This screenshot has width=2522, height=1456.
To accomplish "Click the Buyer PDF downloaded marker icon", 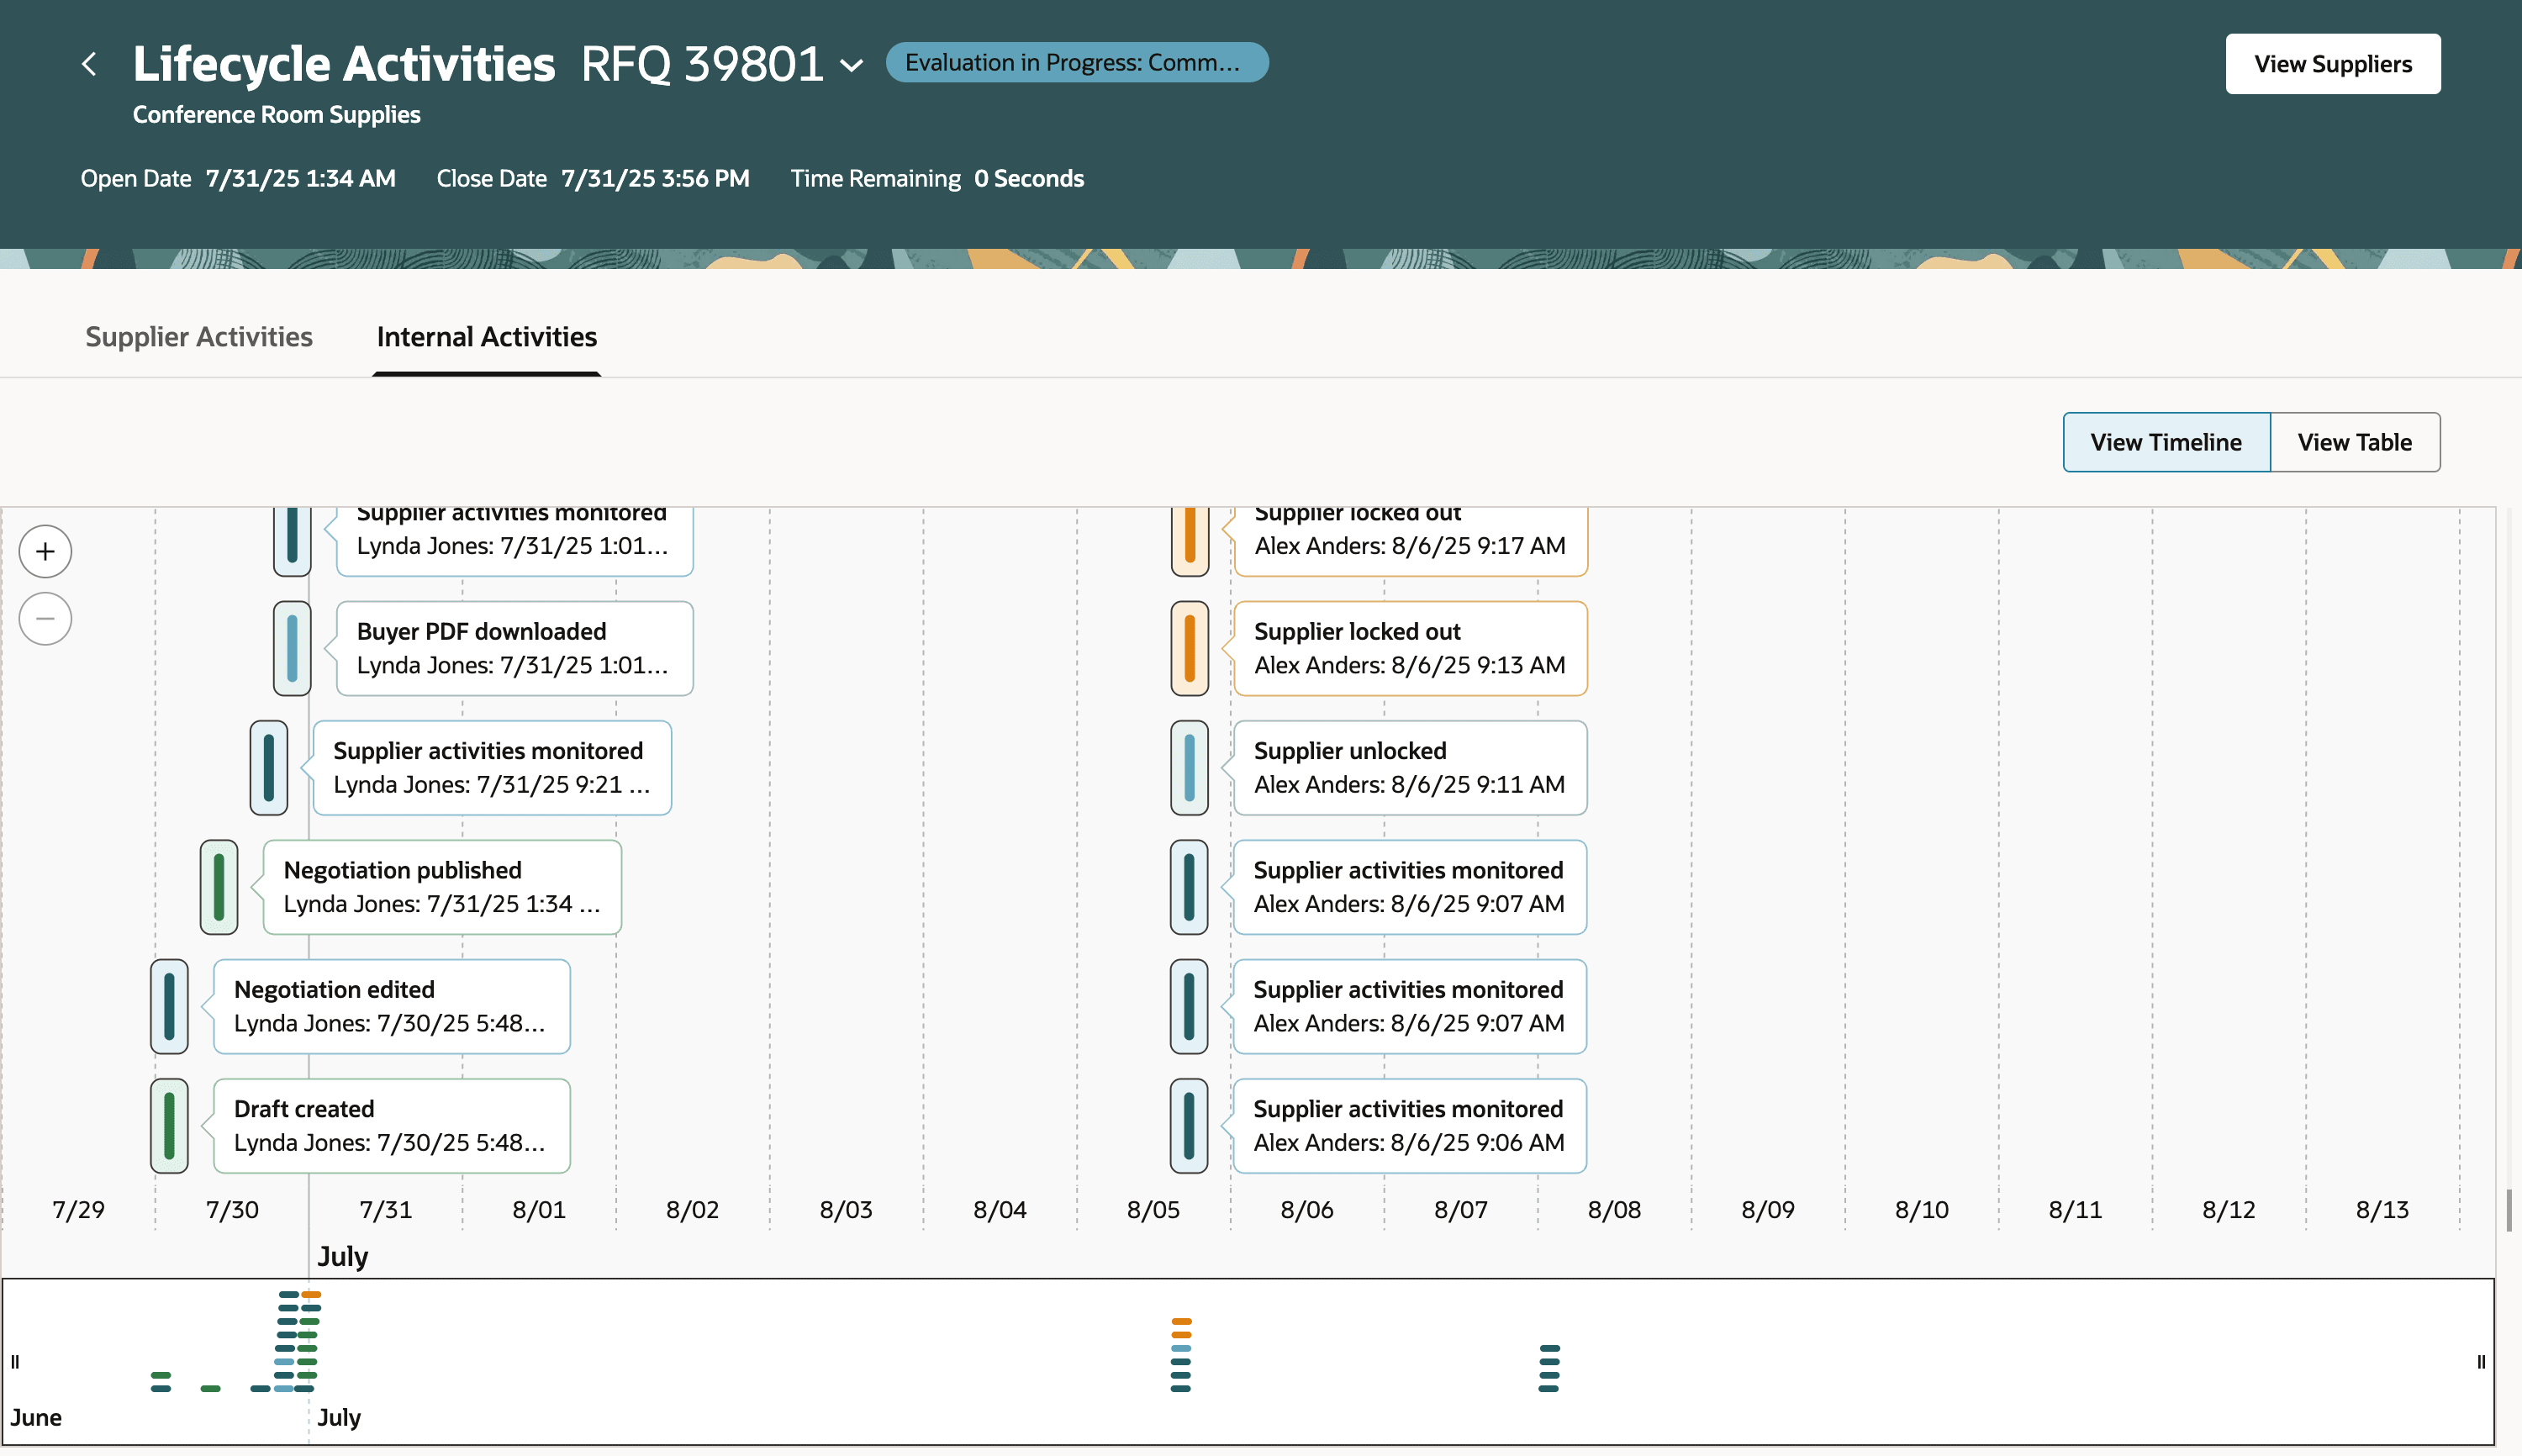I will point(292,648).
